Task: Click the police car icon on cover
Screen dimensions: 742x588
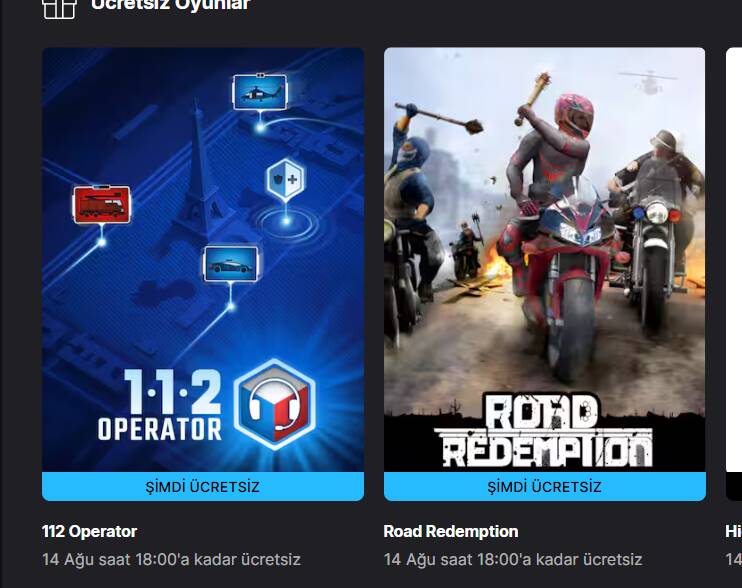Action: click(230, 263)
